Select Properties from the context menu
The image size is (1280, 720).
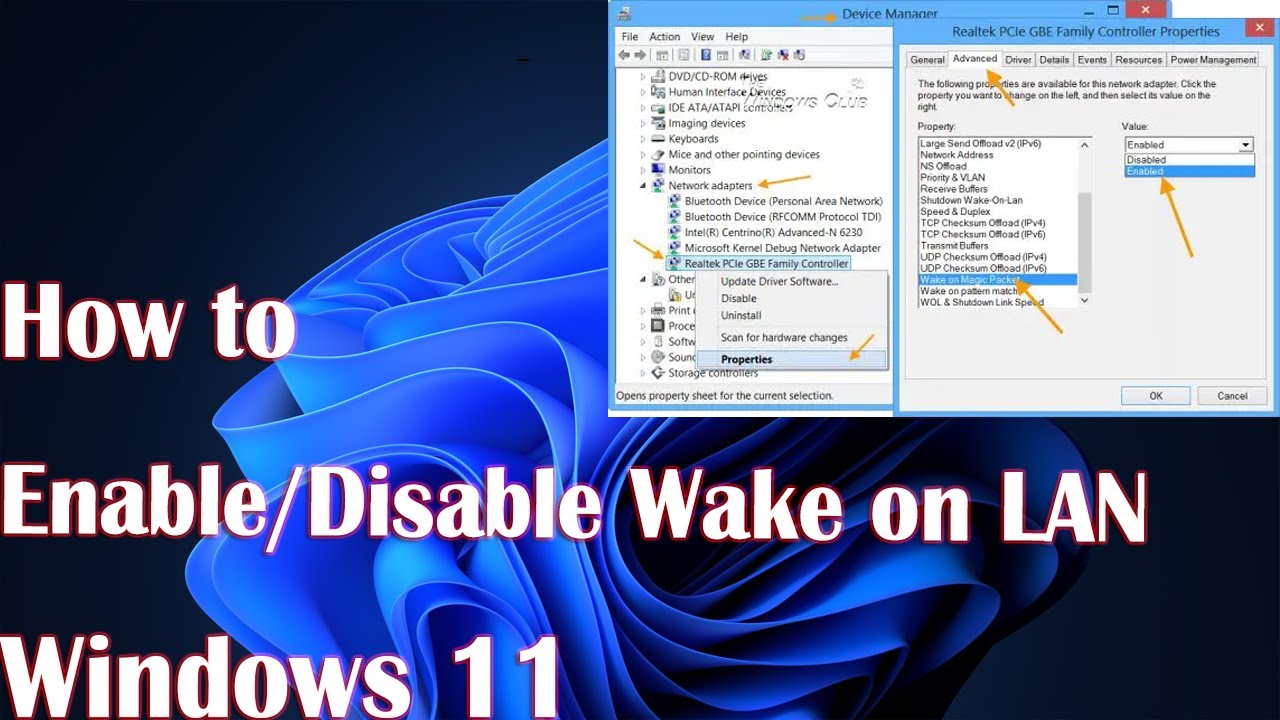(747, 359)
